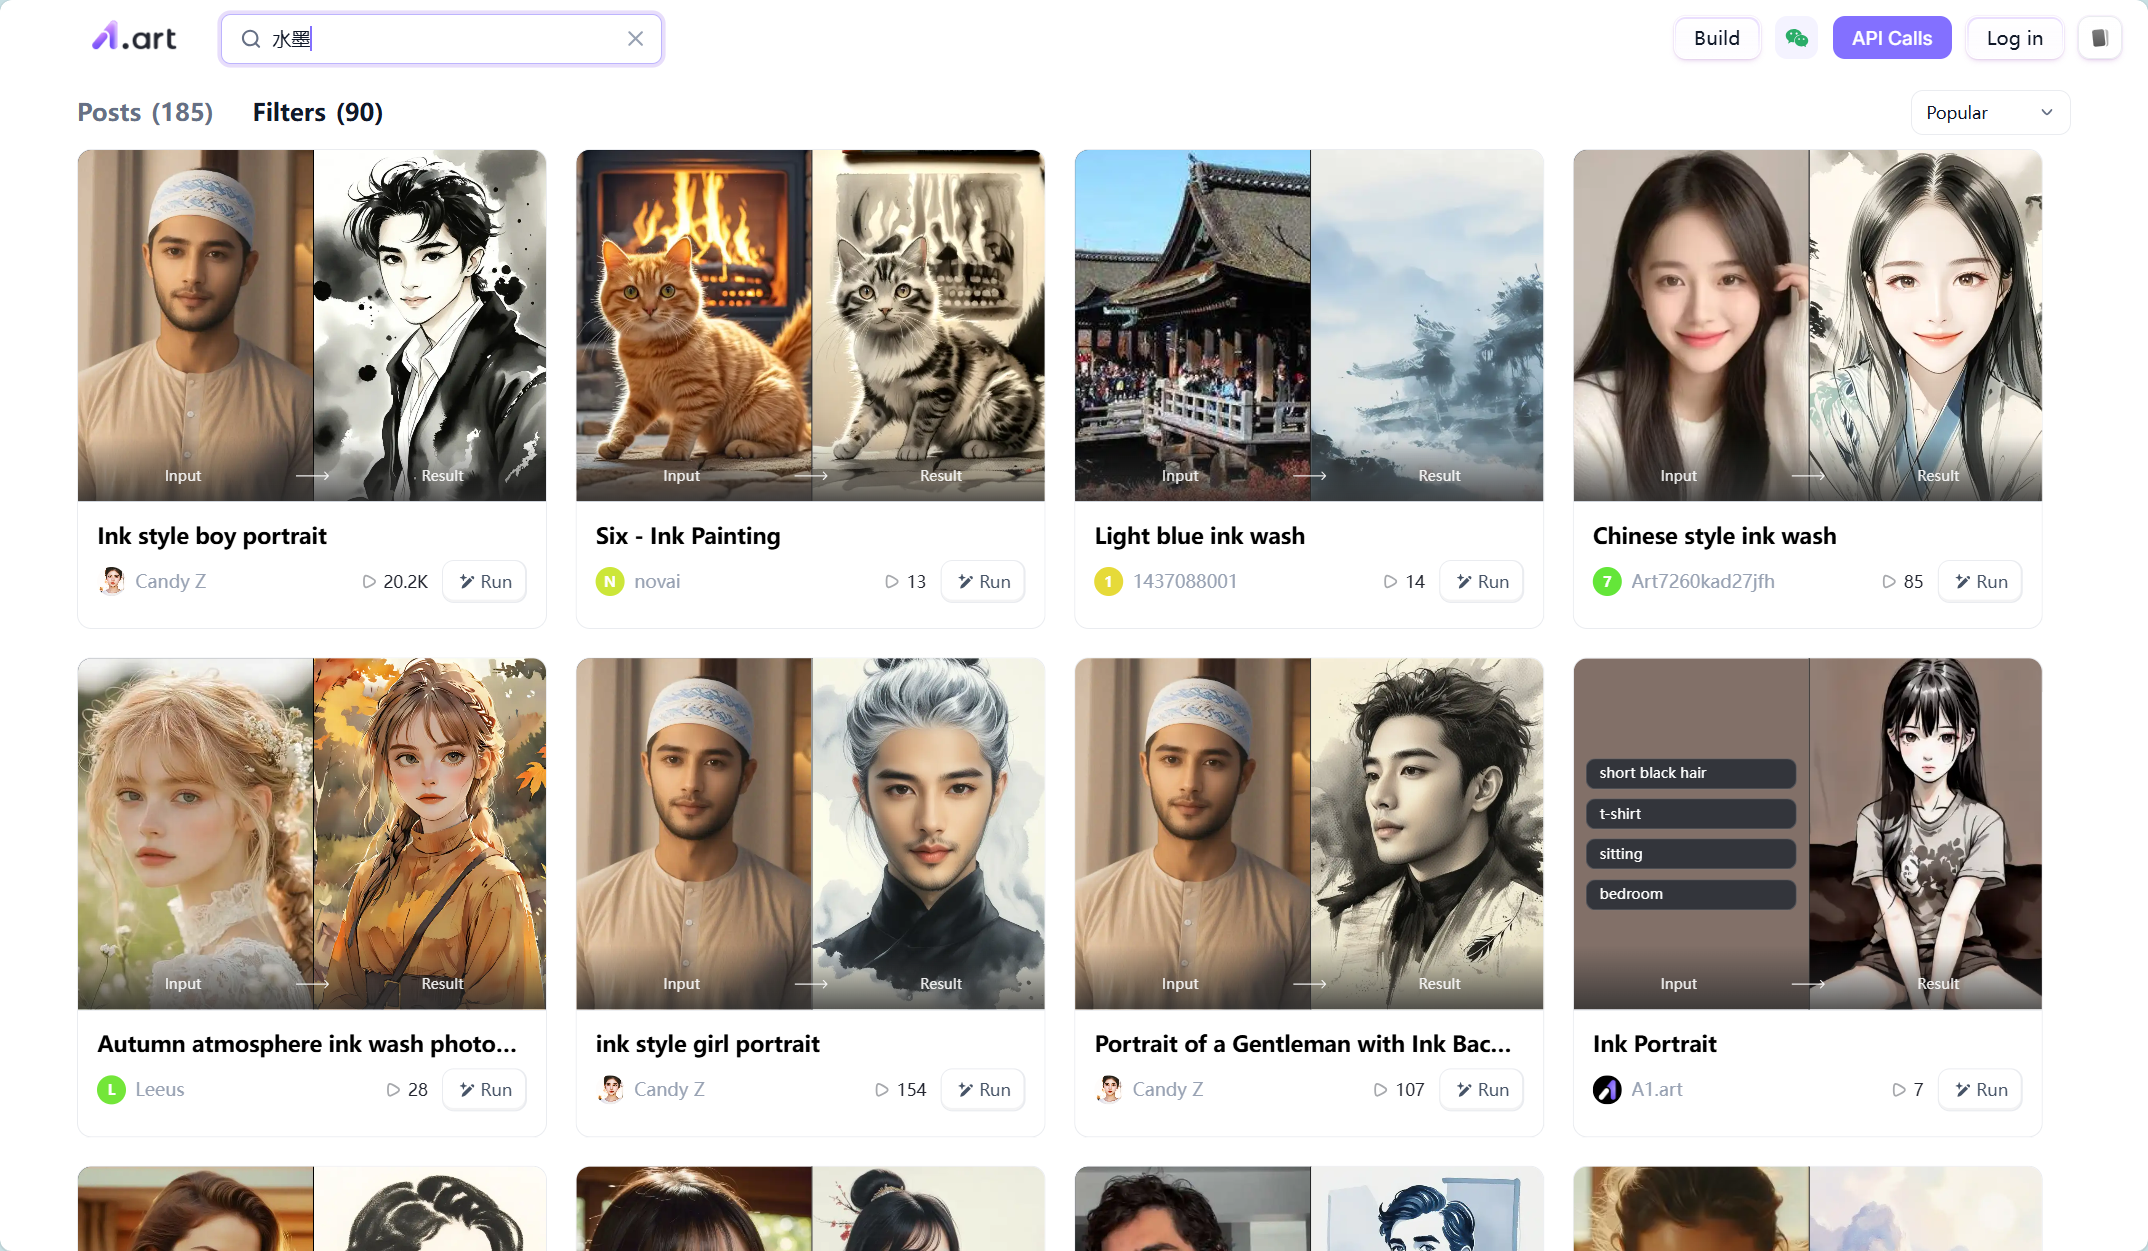Click author name Leeus

[160, 1089]
